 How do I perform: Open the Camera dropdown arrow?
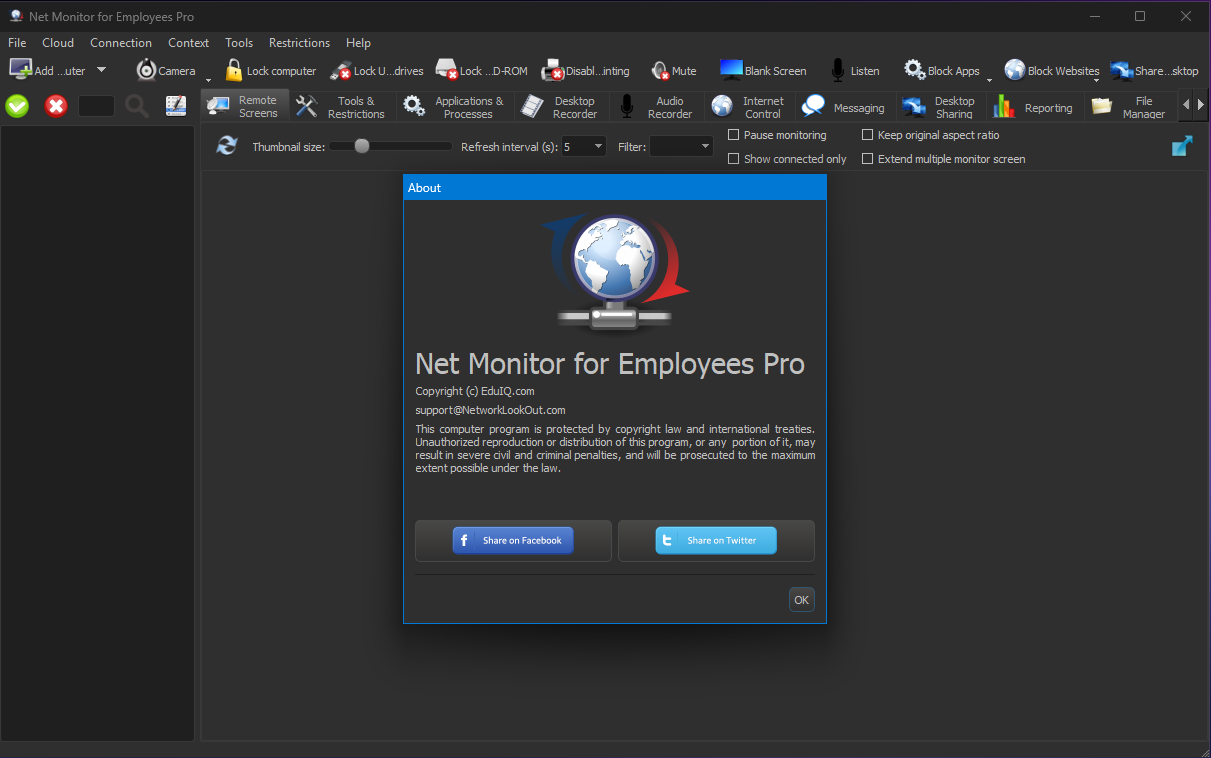(208, 80)
